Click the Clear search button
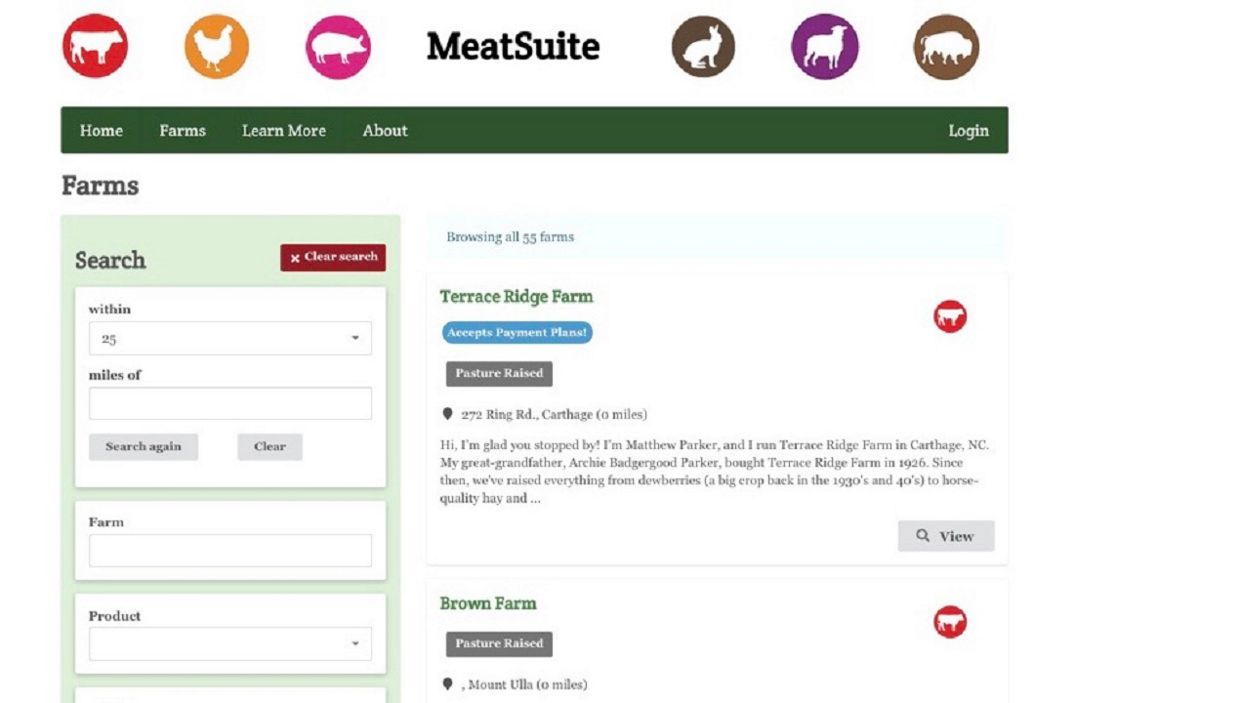1250x703 pixels. coord(333,257)
